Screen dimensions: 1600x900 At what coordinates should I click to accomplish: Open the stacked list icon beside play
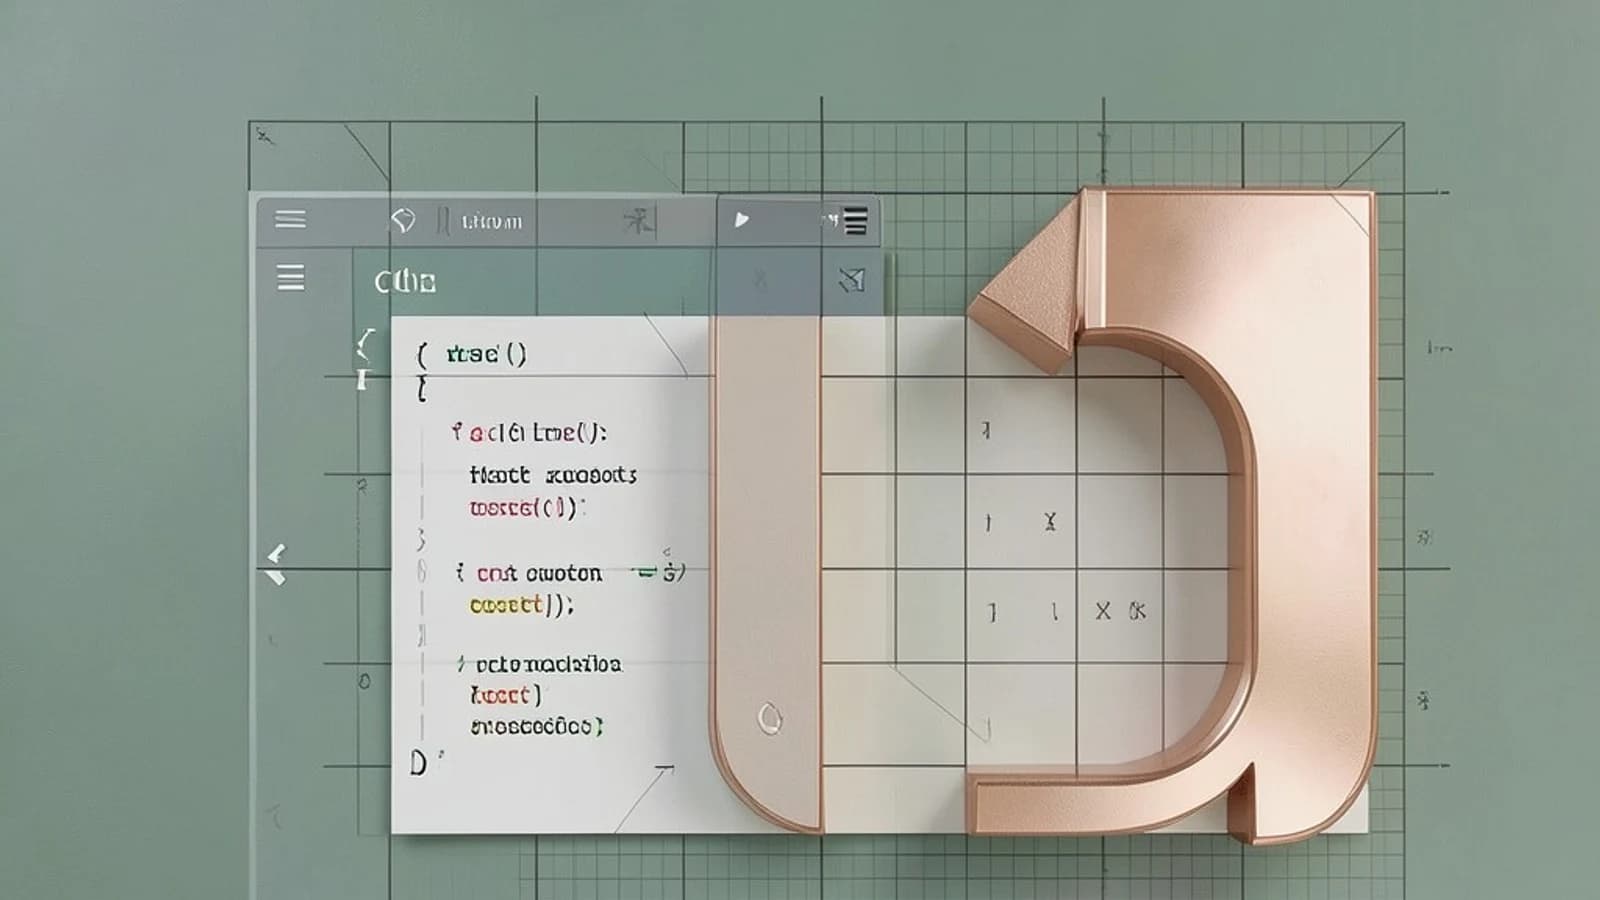tap(855, 221)
